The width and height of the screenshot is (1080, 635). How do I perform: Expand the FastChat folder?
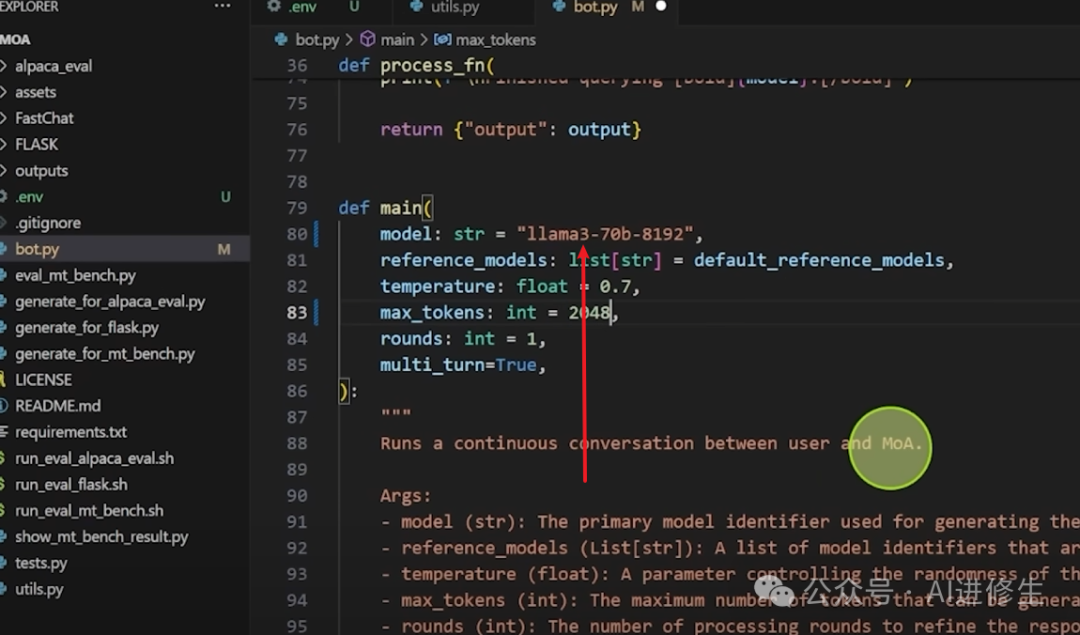[44, 118]
